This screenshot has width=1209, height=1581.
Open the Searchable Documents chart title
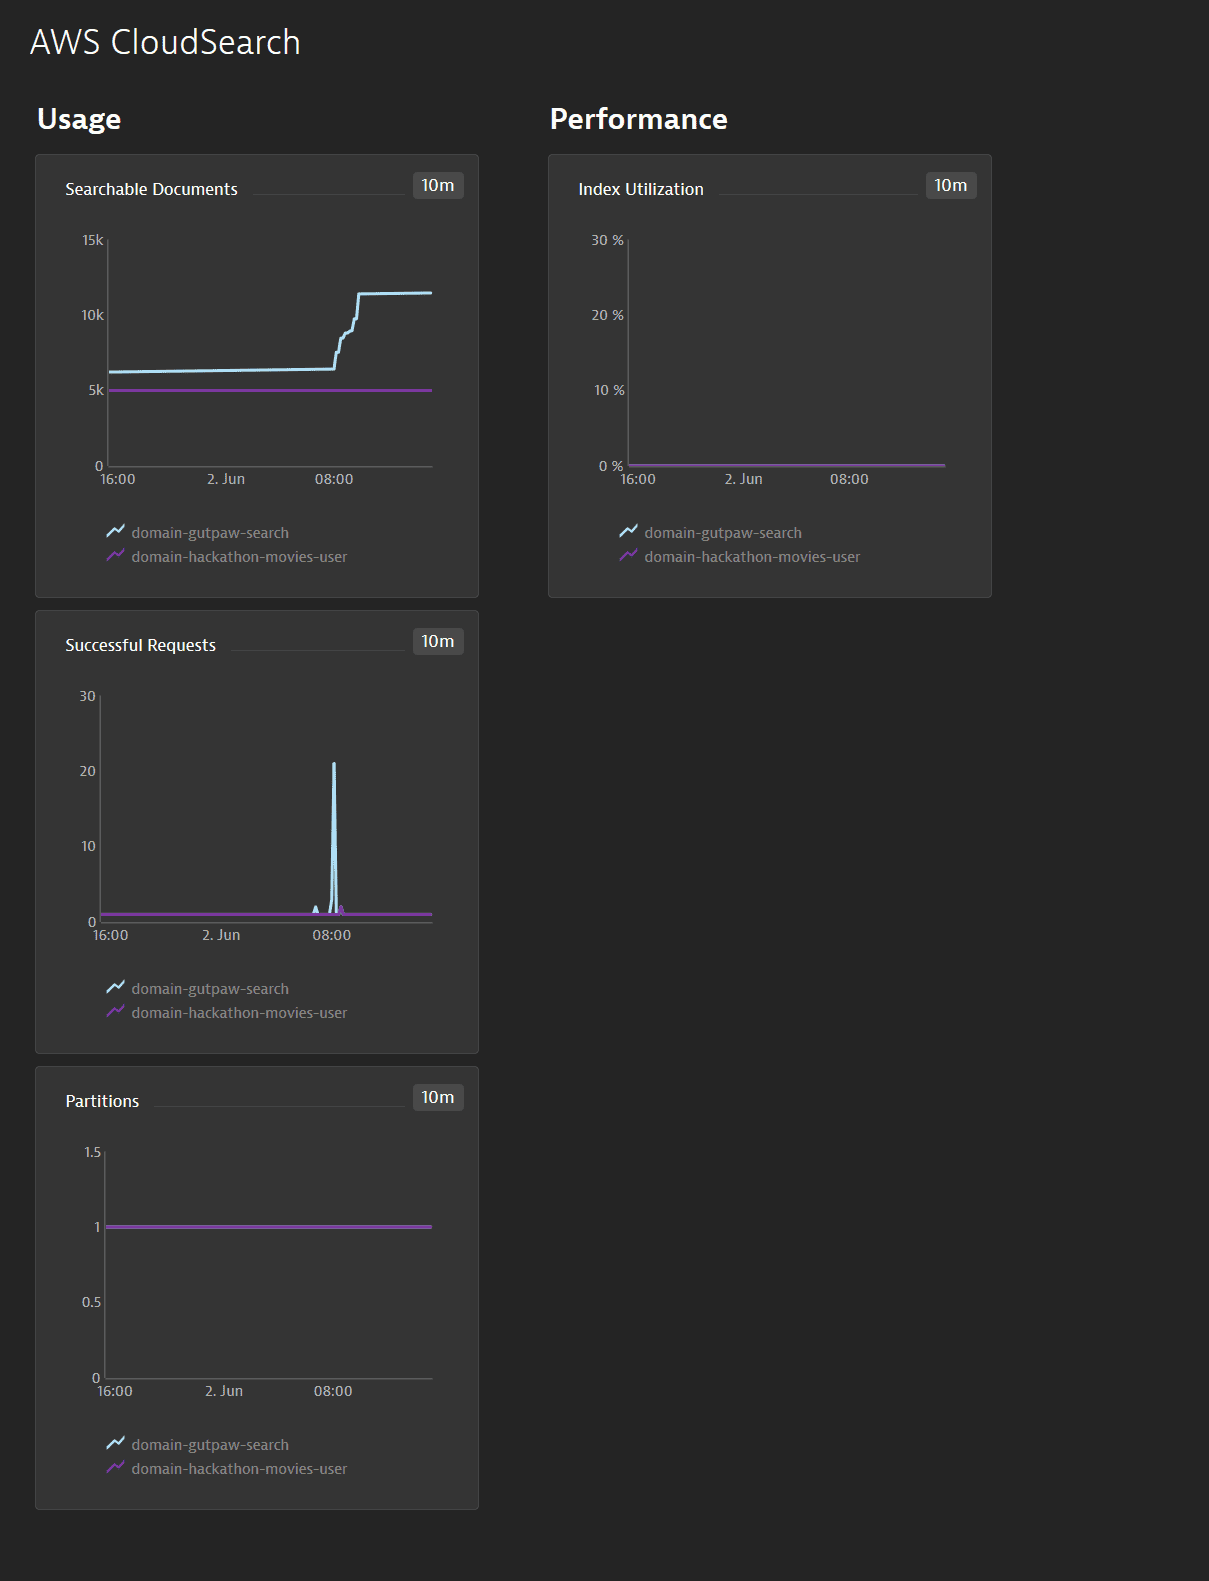click(x=152, y=189)
